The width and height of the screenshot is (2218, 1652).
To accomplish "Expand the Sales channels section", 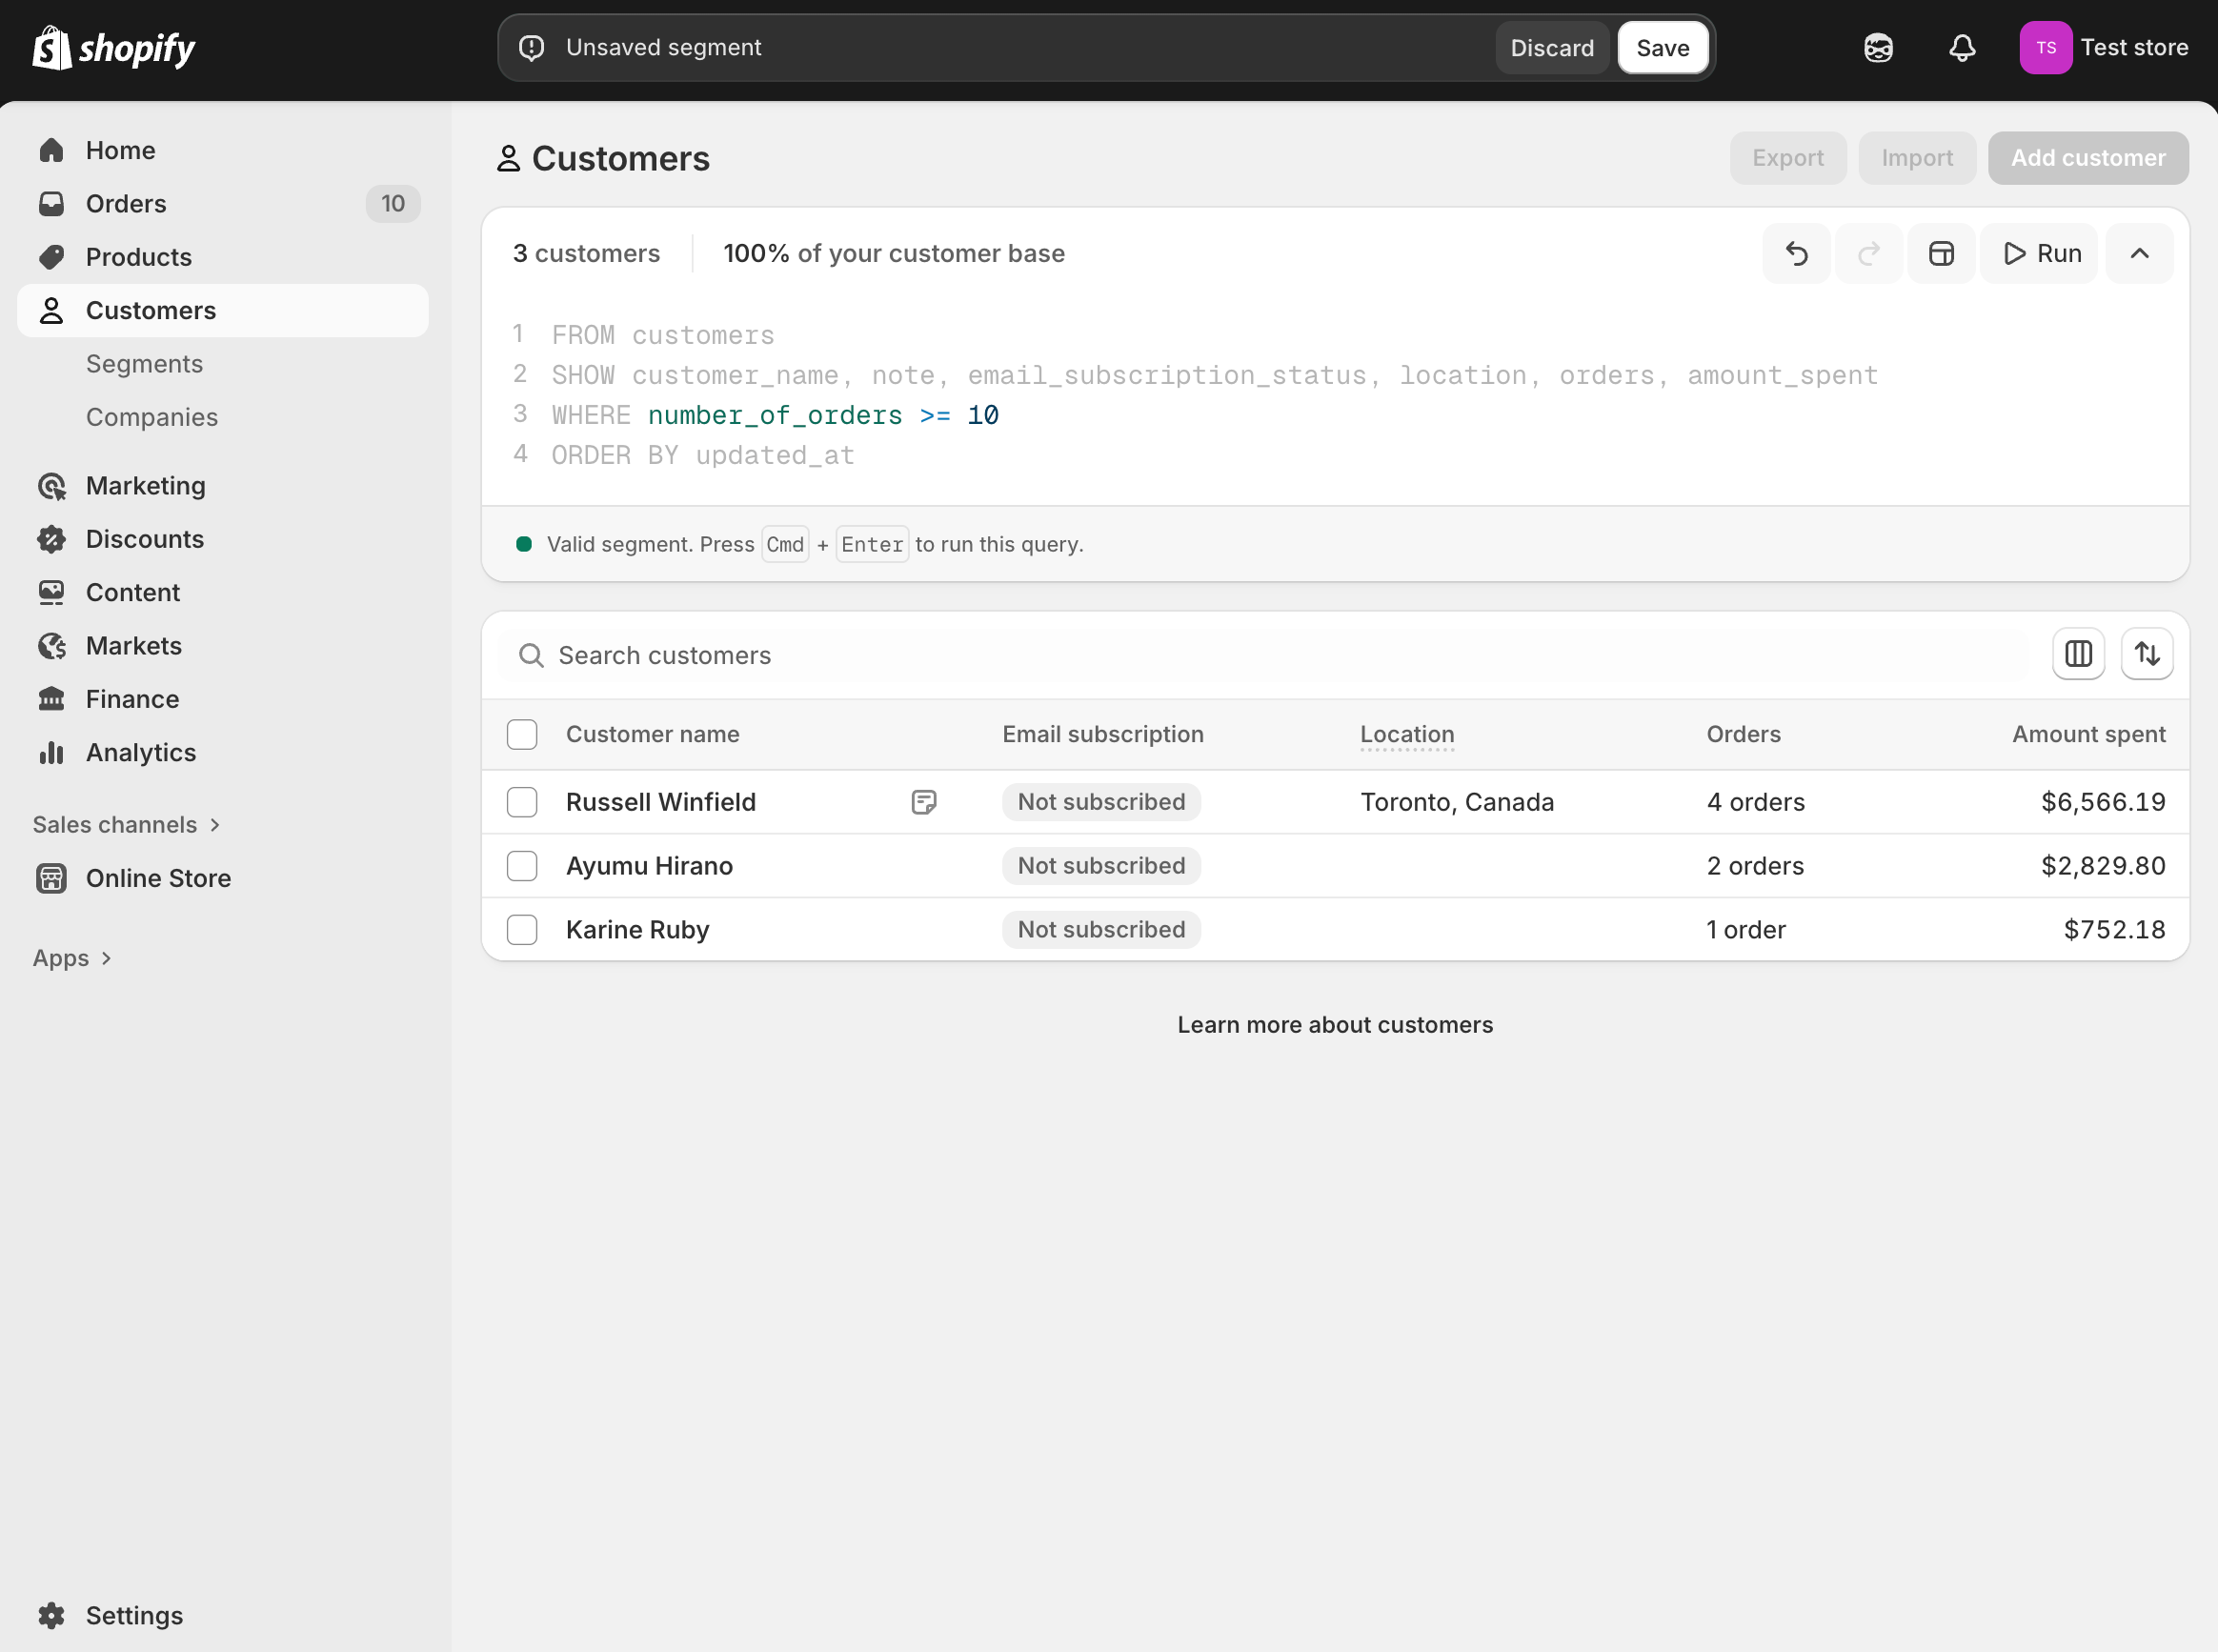I will pyautogui.click(x=126, y=825).
